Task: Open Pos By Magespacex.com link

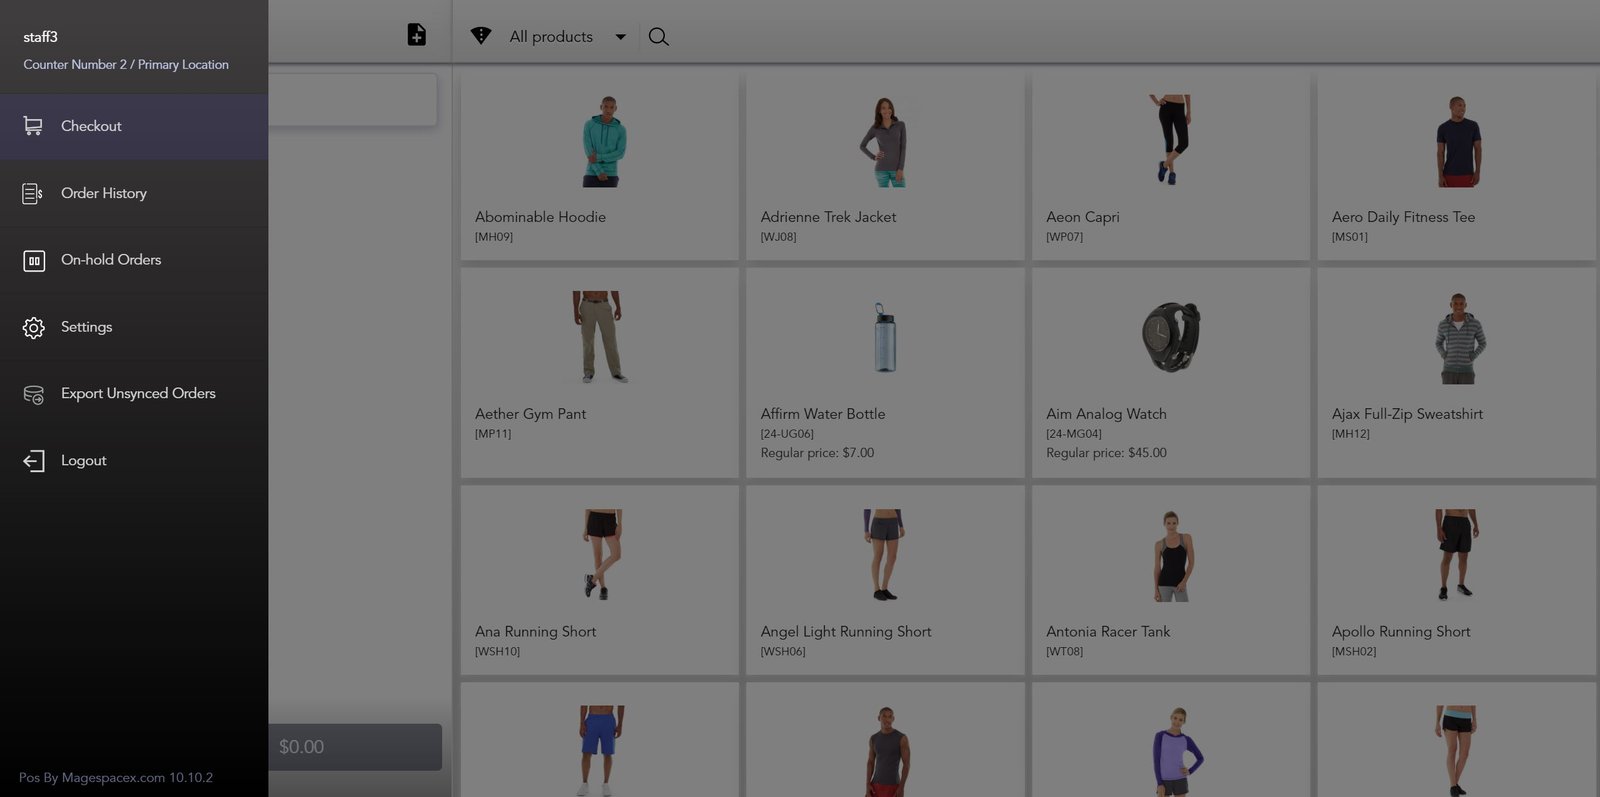Action: (116, 777)
